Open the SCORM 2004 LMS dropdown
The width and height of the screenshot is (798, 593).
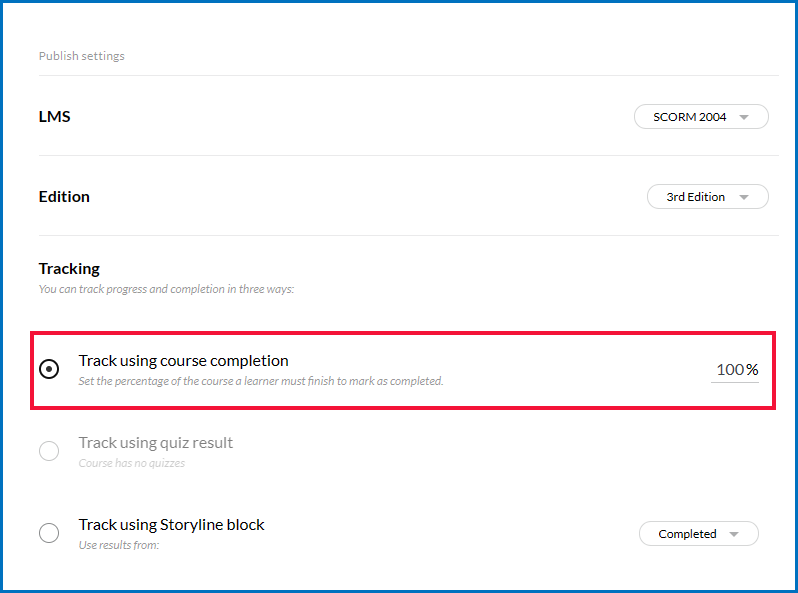tap(700, 117)
